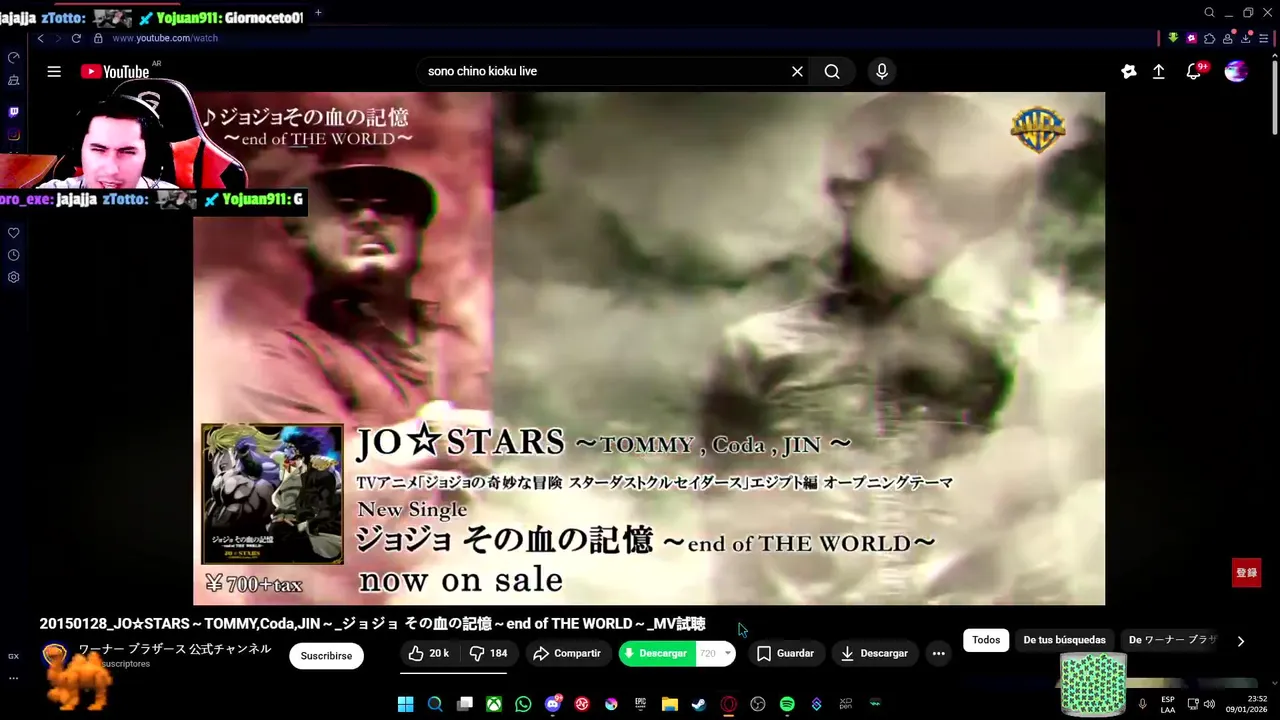Screen dimensions: 1280x720
Task: Open XP-Pen app from taskbar
Action: (x=846, y=704)
